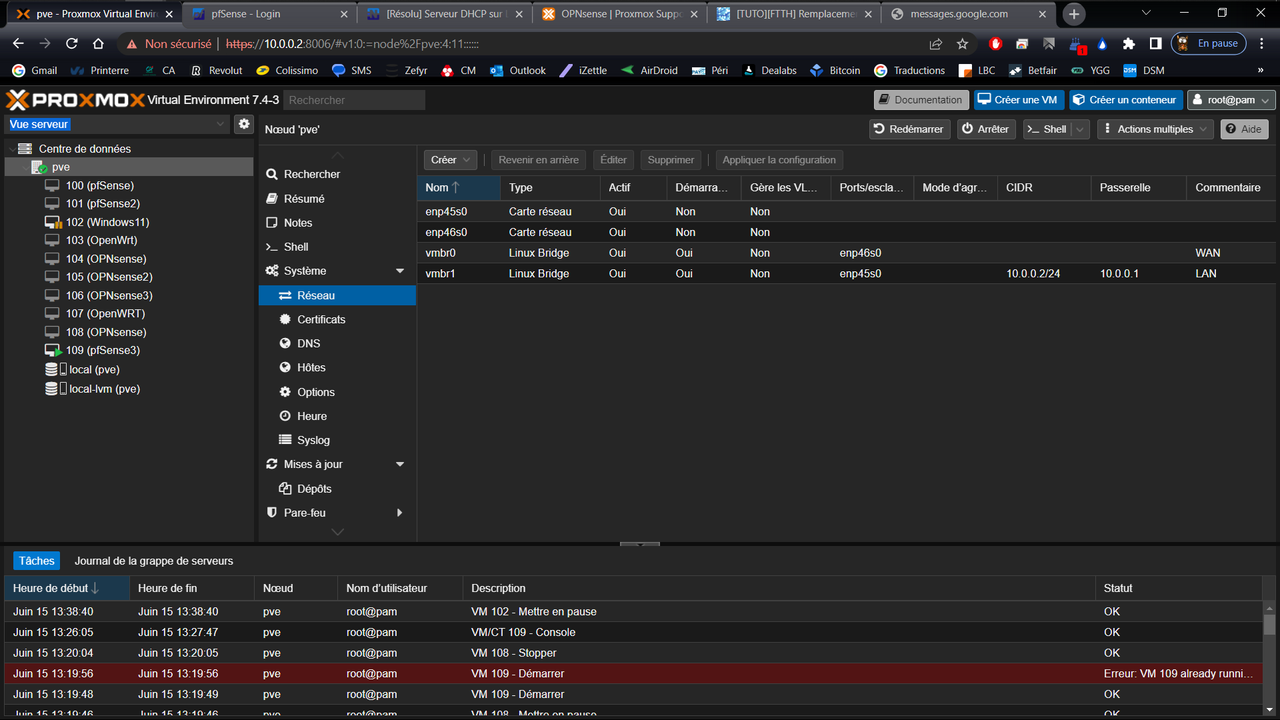Image resolution: width=1280 pixels, height=720 pixels.
Task: Click the Proxmox logo in header
Action: pyautogui.click(x=75, y=100)
